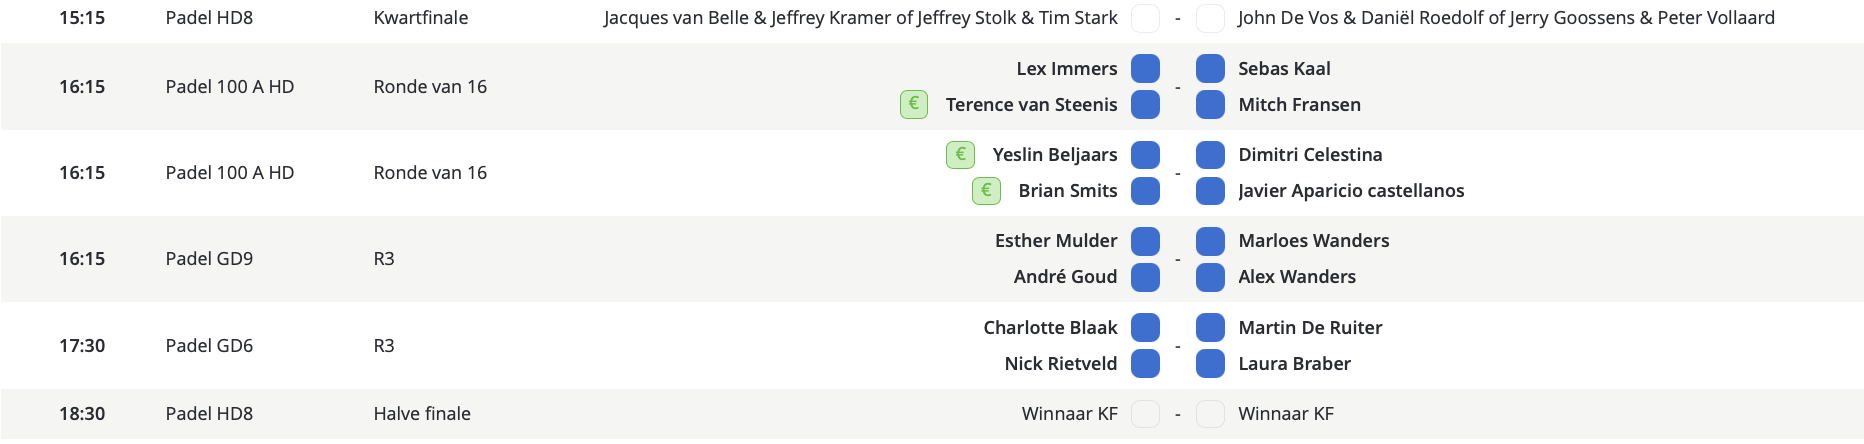Click empty score box next to Winnaar KF left

[1145, 413]
